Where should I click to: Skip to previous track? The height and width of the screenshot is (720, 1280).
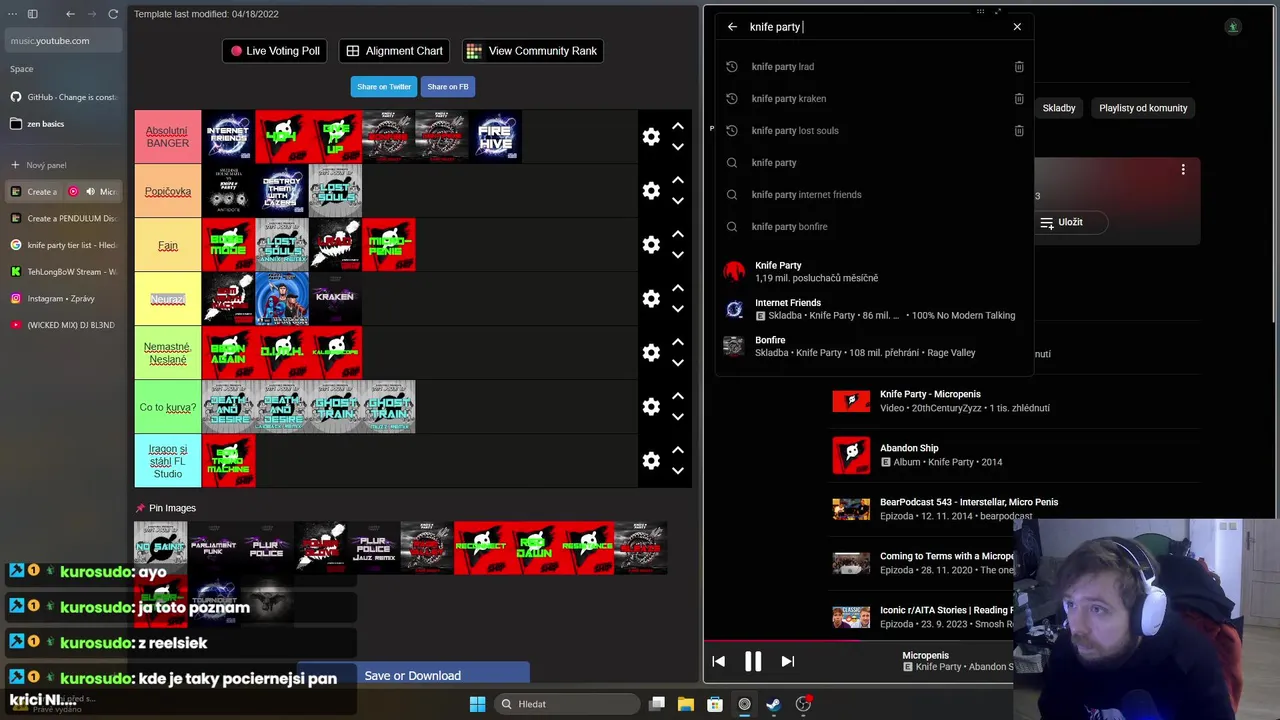point(718,661)
